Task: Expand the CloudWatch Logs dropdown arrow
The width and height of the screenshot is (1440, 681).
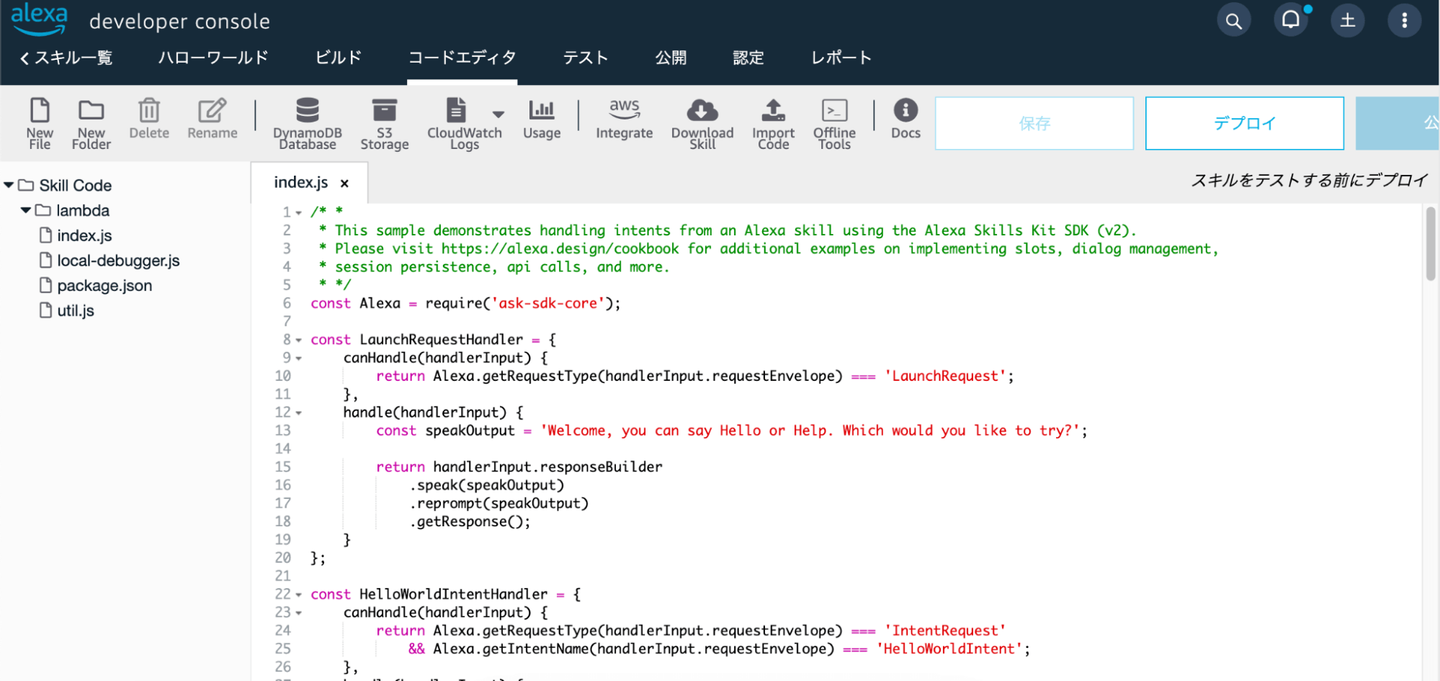Action: [x=498, y=114]
